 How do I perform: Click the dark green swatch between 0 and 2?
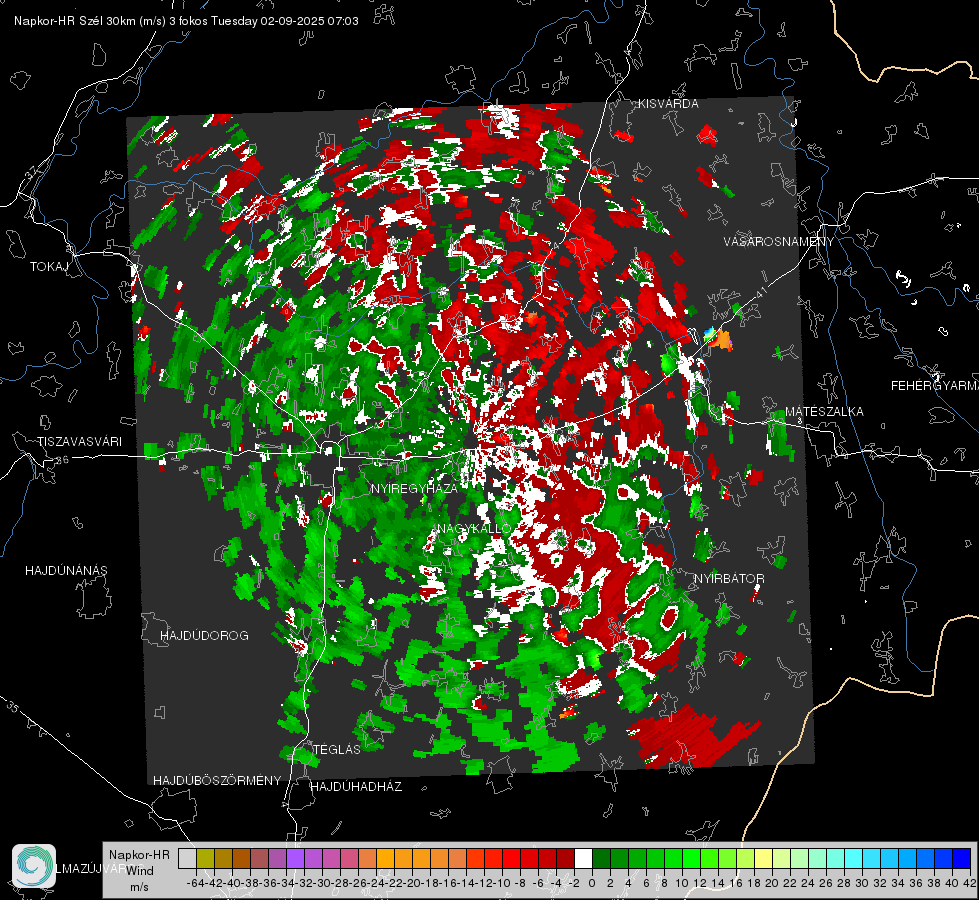[601, 859]
